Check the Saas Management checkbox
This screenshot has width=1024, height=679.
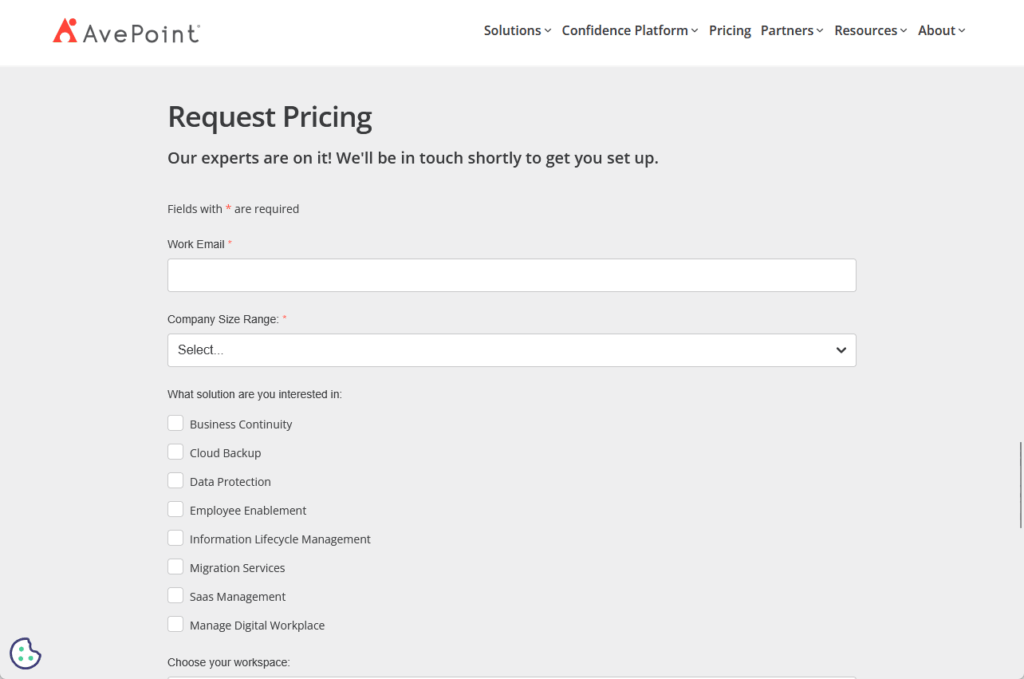(175, 595)
